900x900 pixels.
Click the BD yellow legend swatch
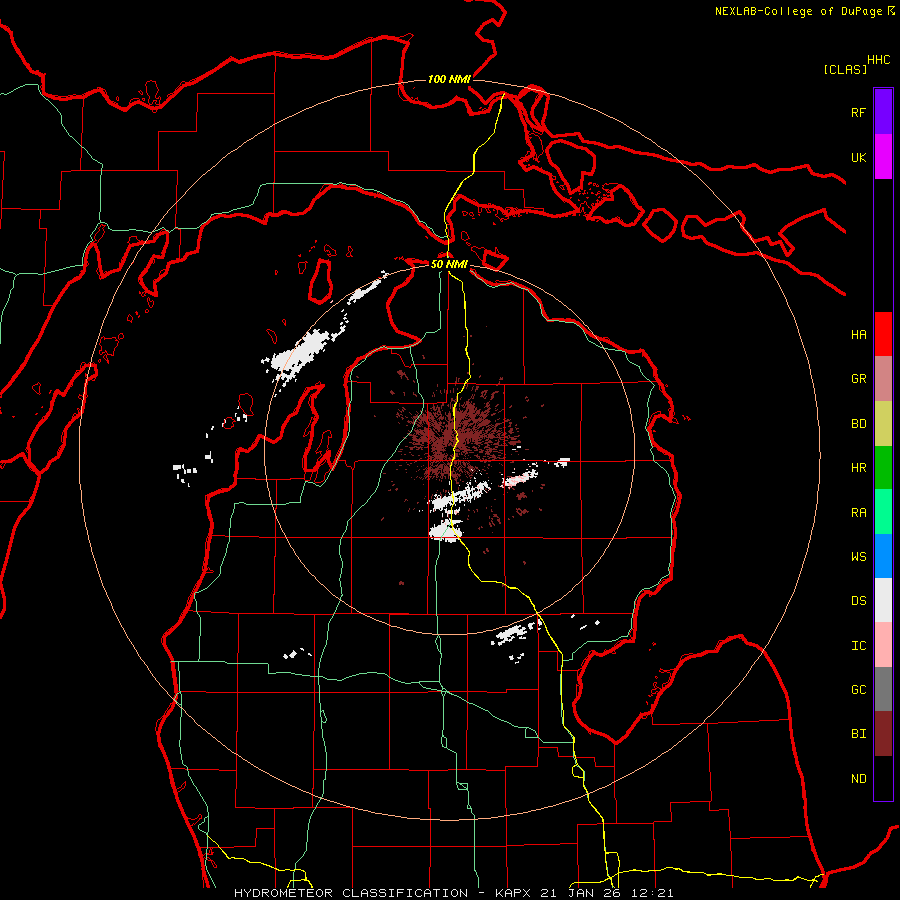click(x=883, y=424)
